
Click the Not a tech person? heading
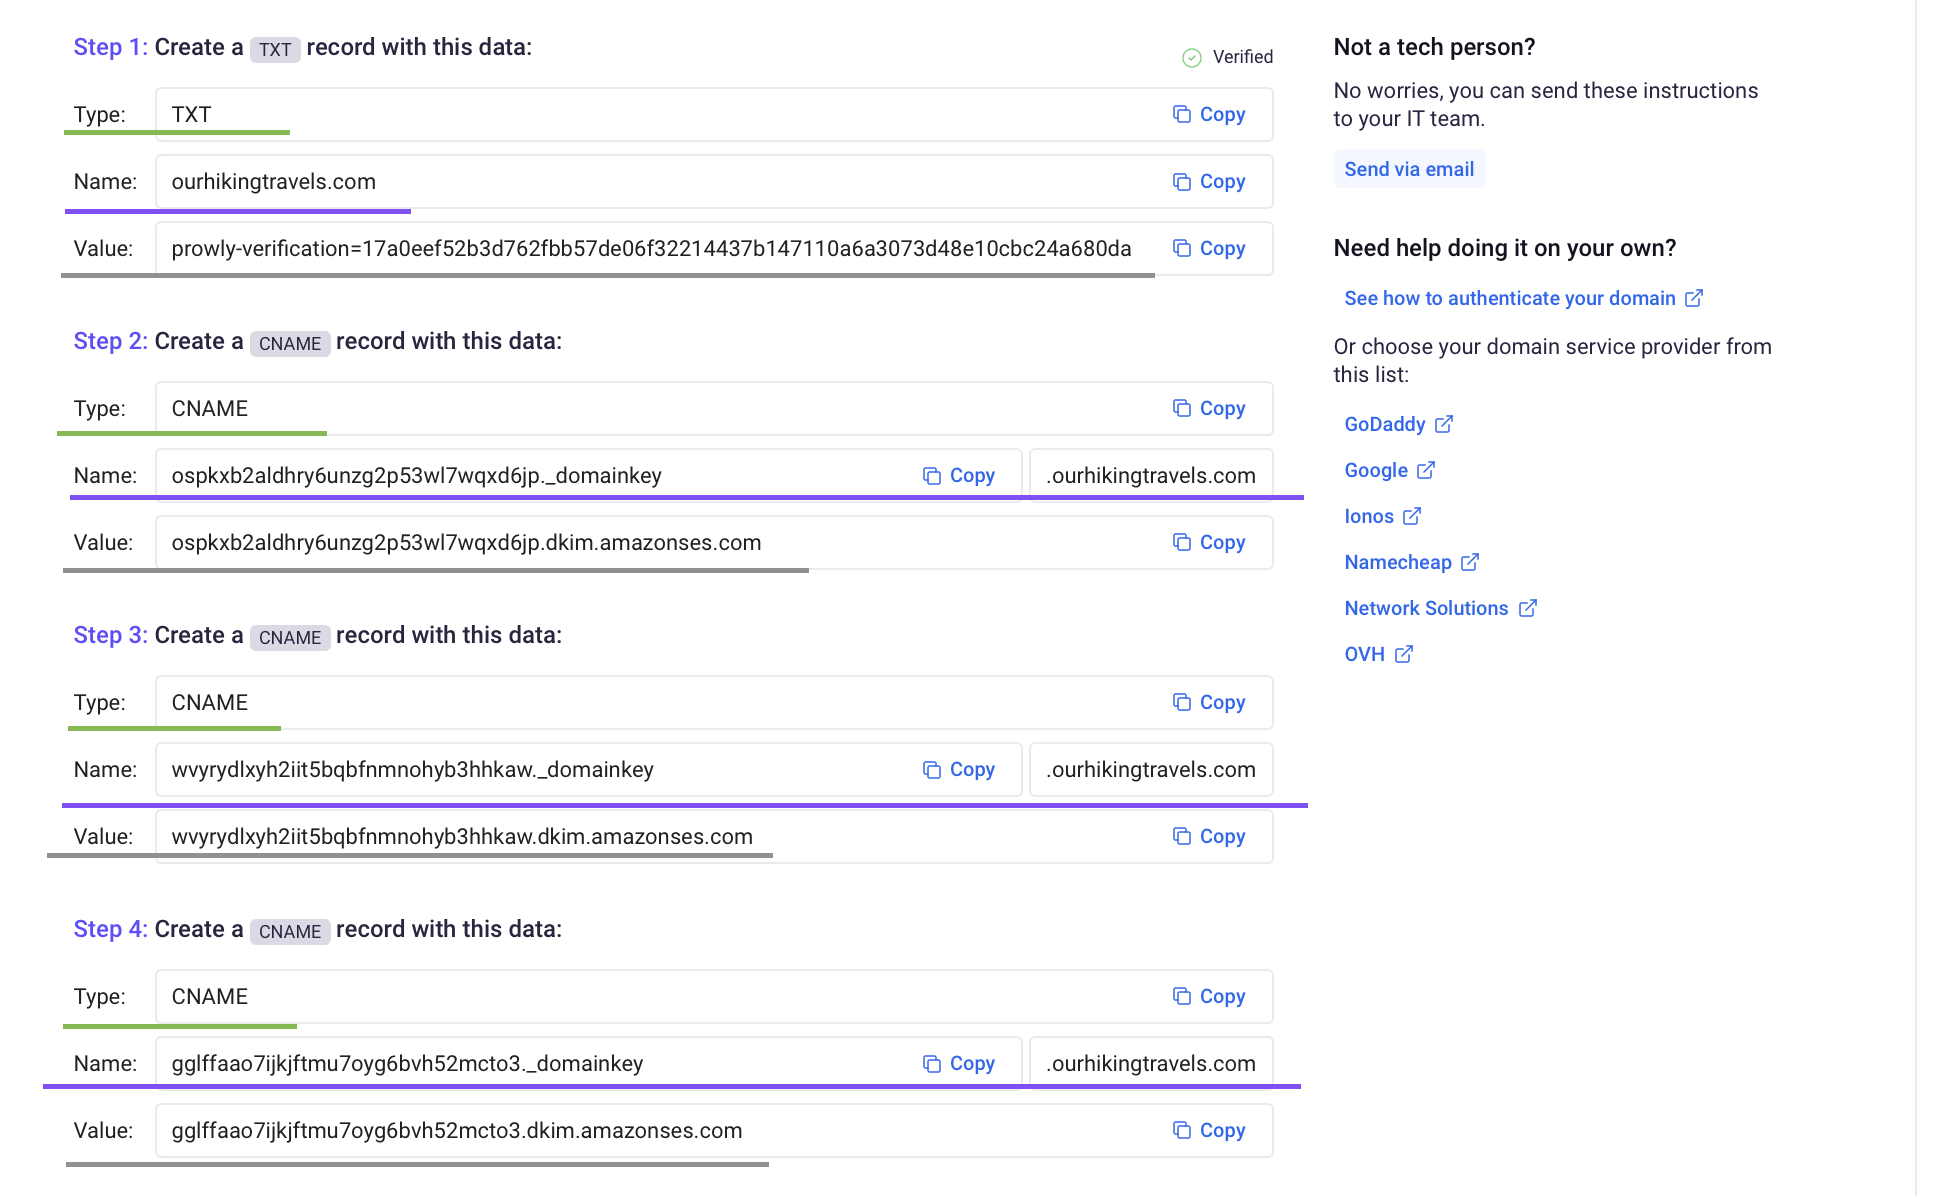pyautogui.click(x=1434, y=47)
